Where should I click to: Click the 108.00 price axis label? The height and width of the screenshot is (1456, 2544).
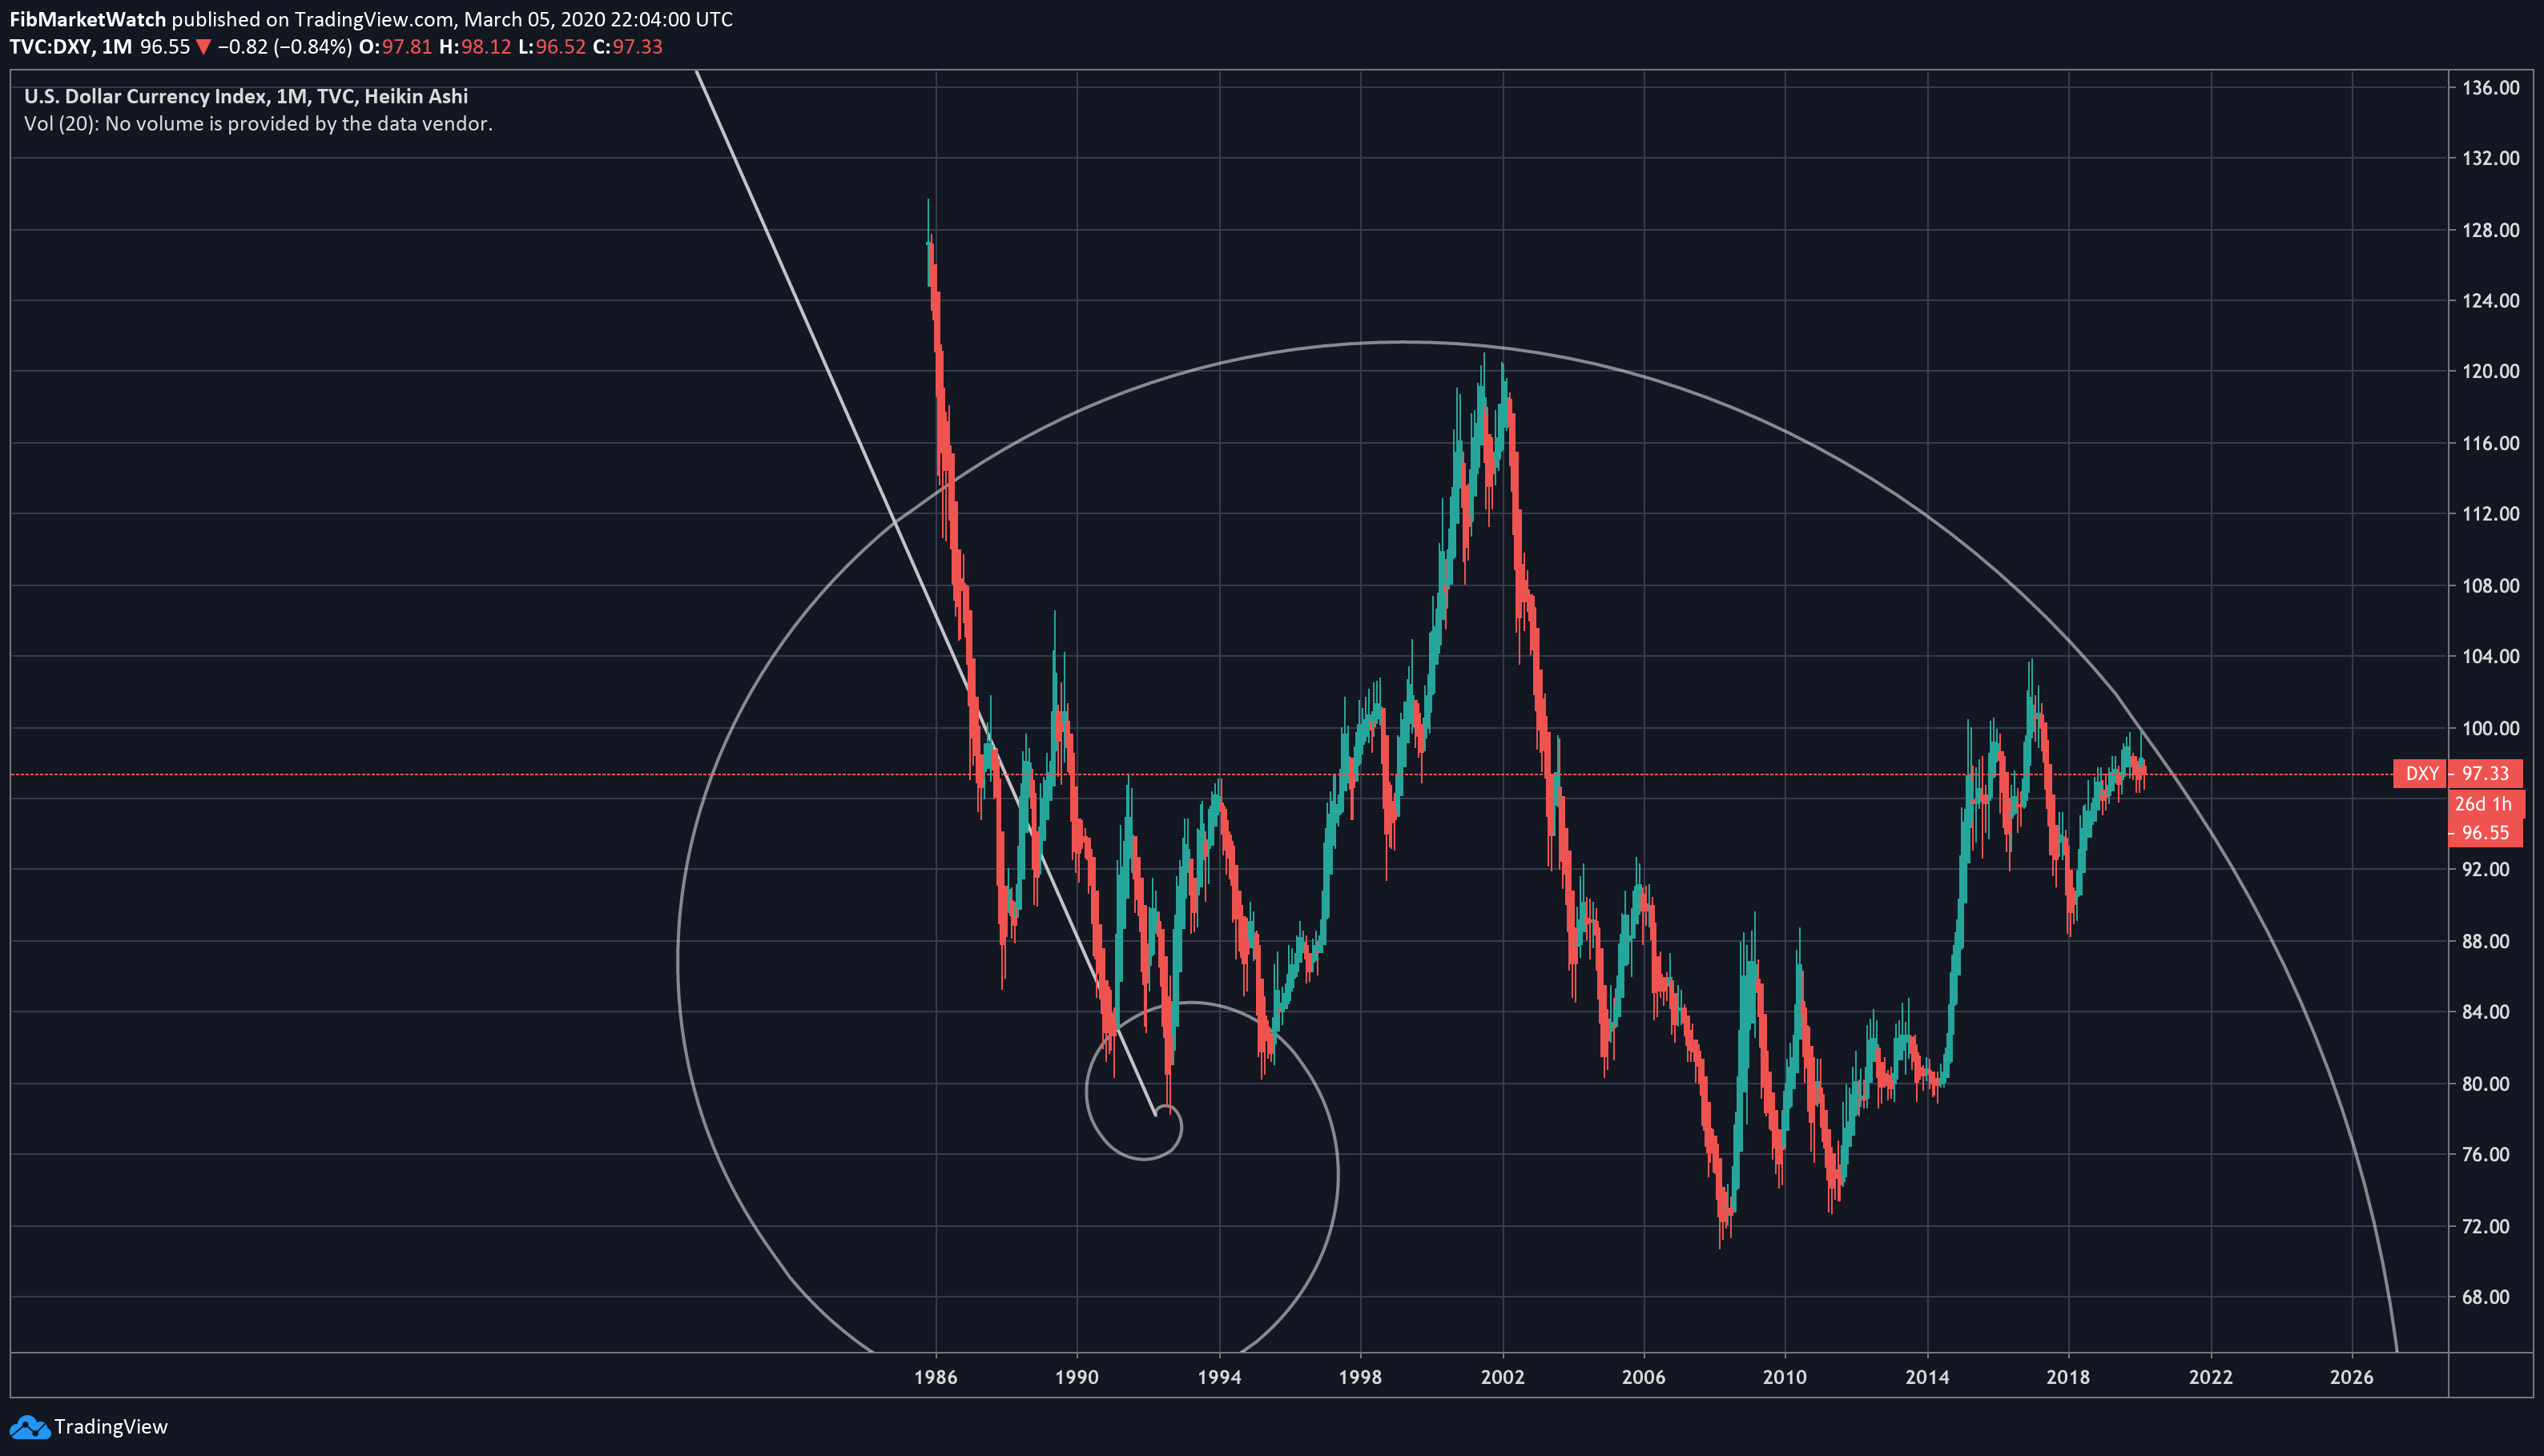point(2490,586)
